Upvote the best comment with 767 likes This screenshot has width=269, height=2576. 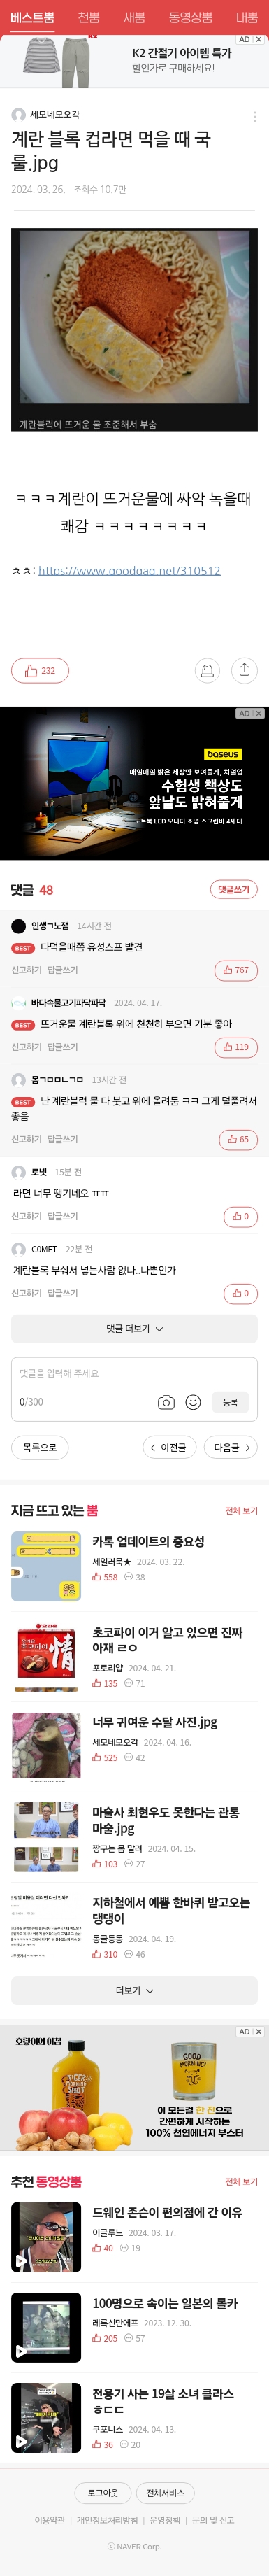(x=236, y=970)
